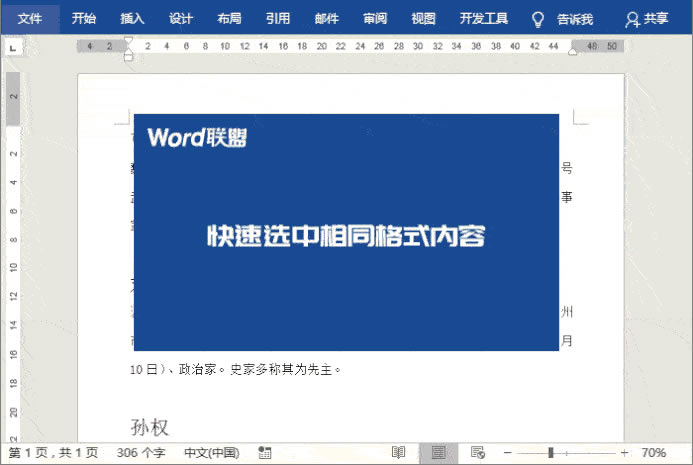This screenshot has height=465, width=693.
Task: Click the title 快速选中相同格式内容
Action: click(x=346, y=236)
